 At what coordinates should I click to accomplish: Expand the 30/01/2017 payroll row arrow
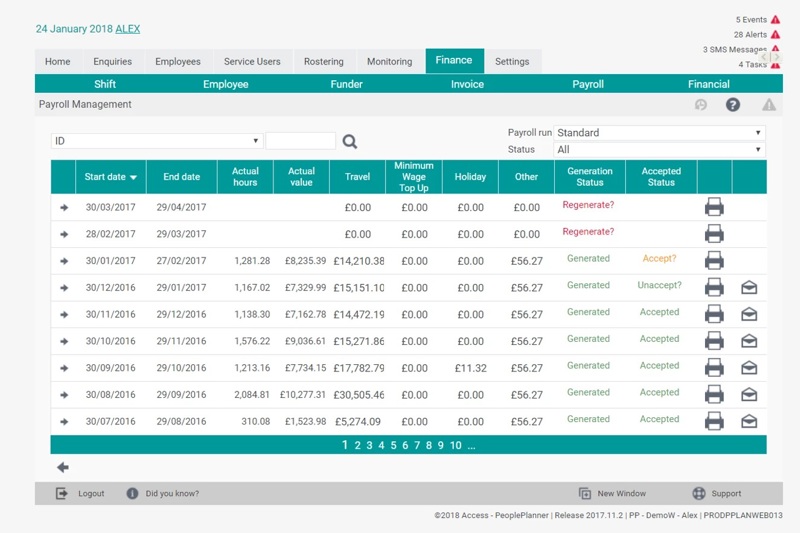[x=64, y=261]
